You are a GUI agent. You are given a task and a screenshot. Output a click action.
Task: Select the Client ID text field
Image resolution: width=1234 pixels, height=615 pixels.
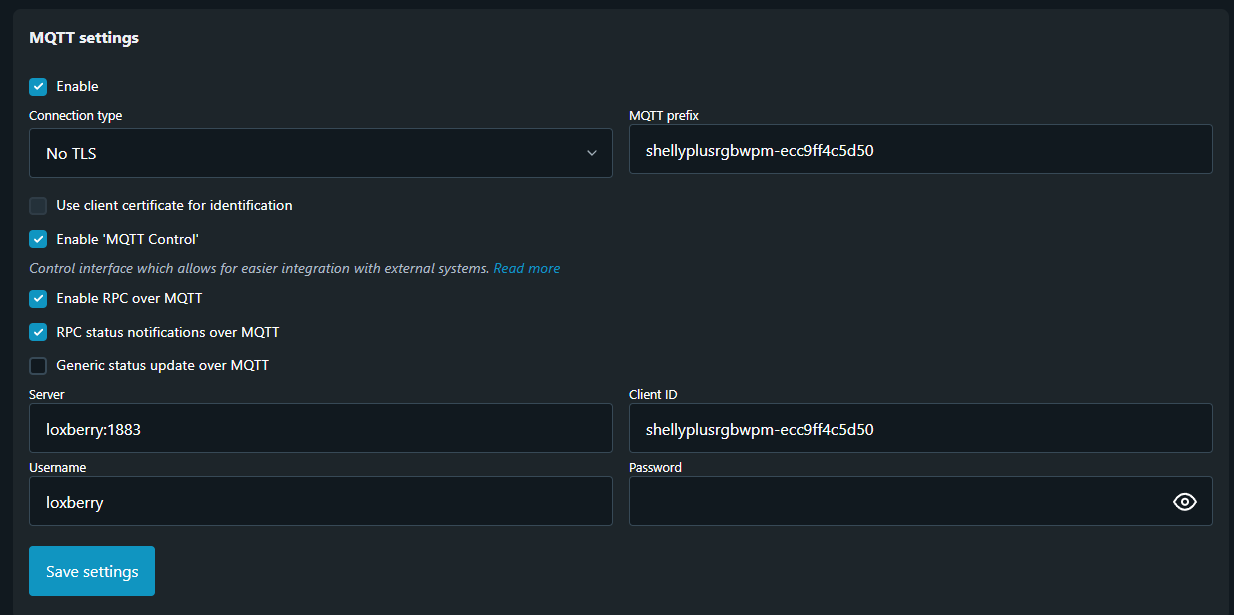tap(920, 428)
